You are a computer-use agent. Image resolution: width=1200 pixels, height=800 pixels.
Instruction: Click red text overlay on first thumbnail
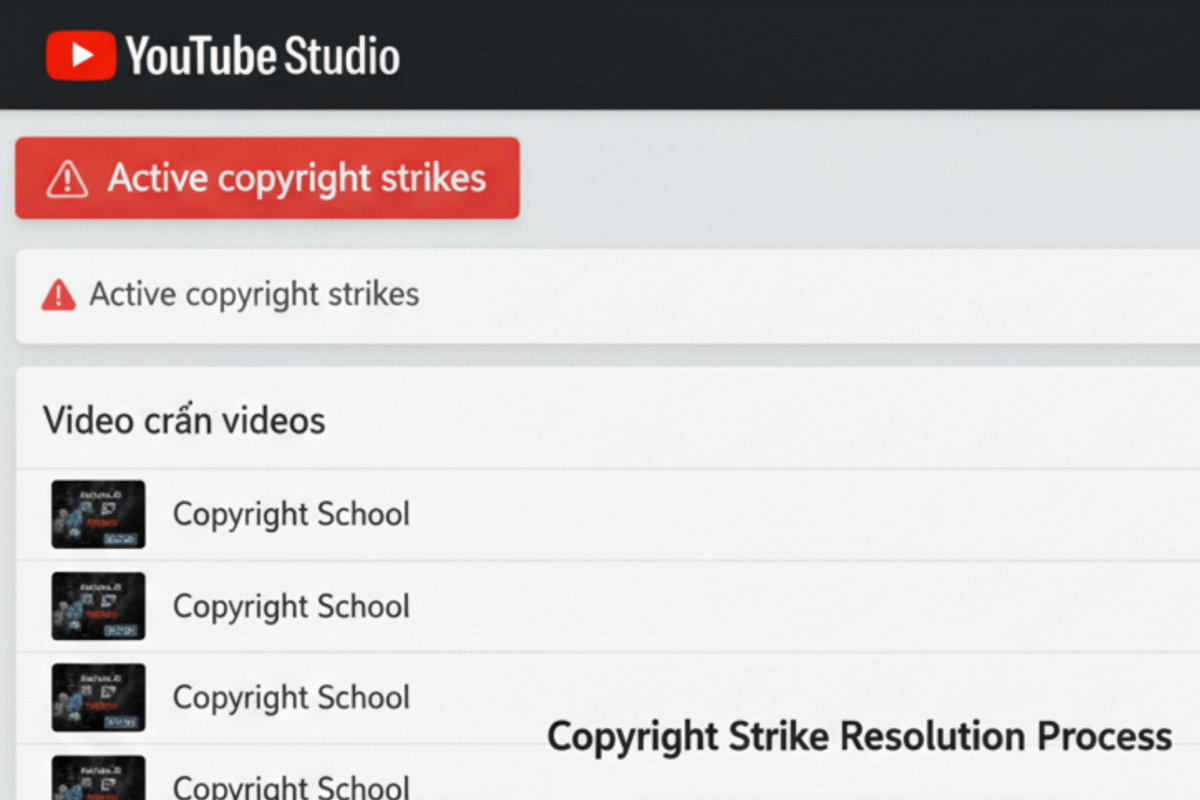coord(102,522)
